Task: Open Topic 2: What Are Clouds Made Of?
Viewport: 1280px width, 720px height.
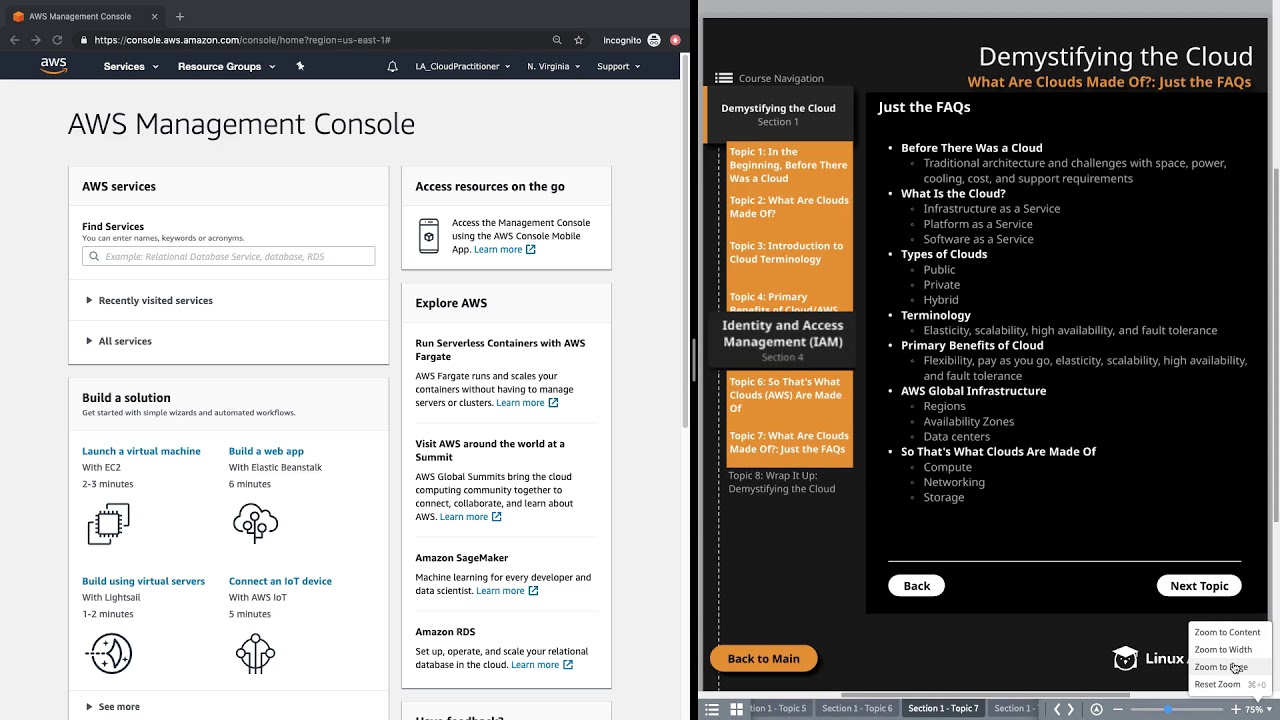Action: point(789,207)
